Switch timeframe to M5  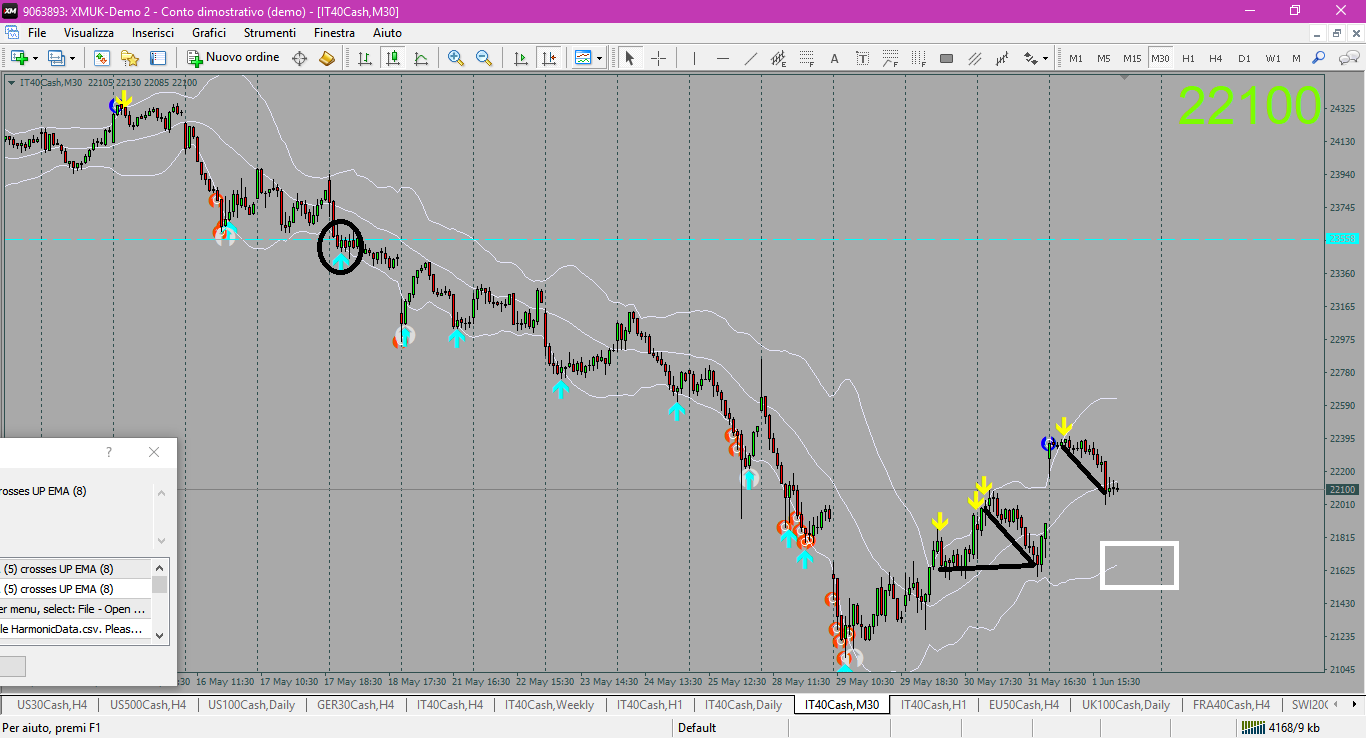coord(1104,58)
